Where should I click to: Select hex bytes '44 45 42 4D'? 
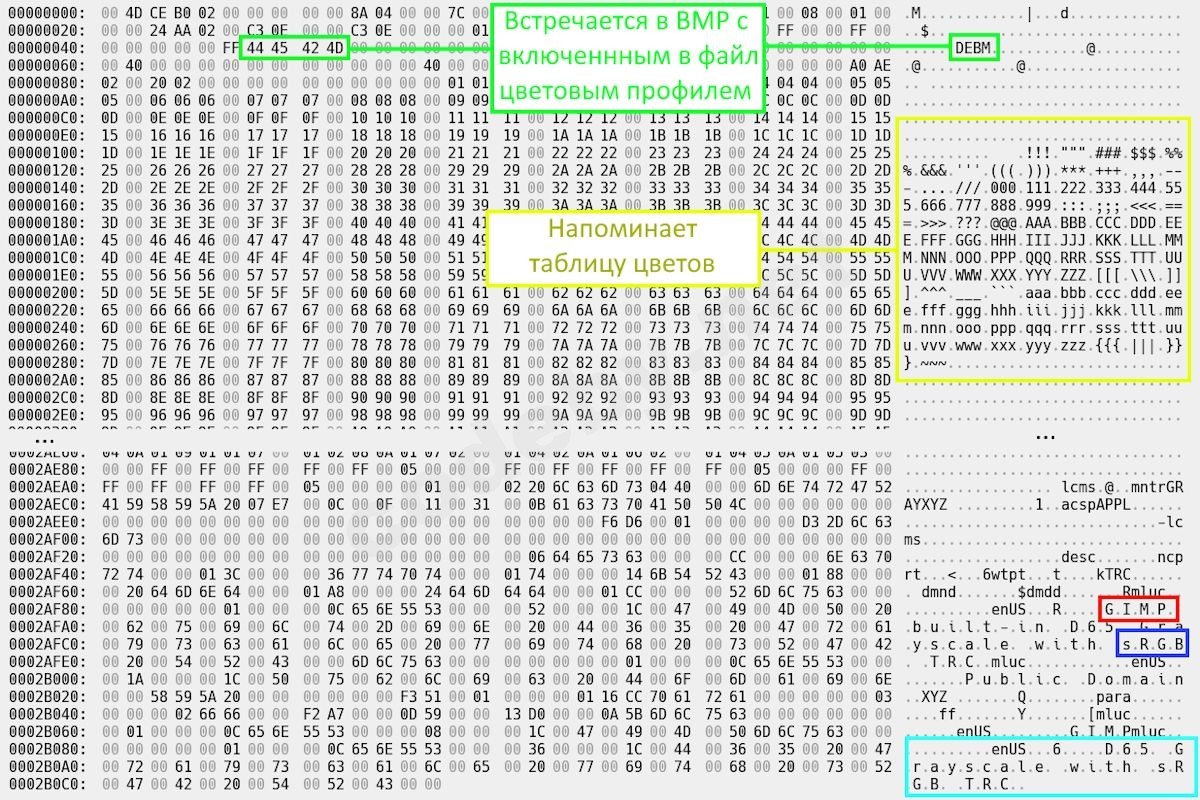point(294,48)
